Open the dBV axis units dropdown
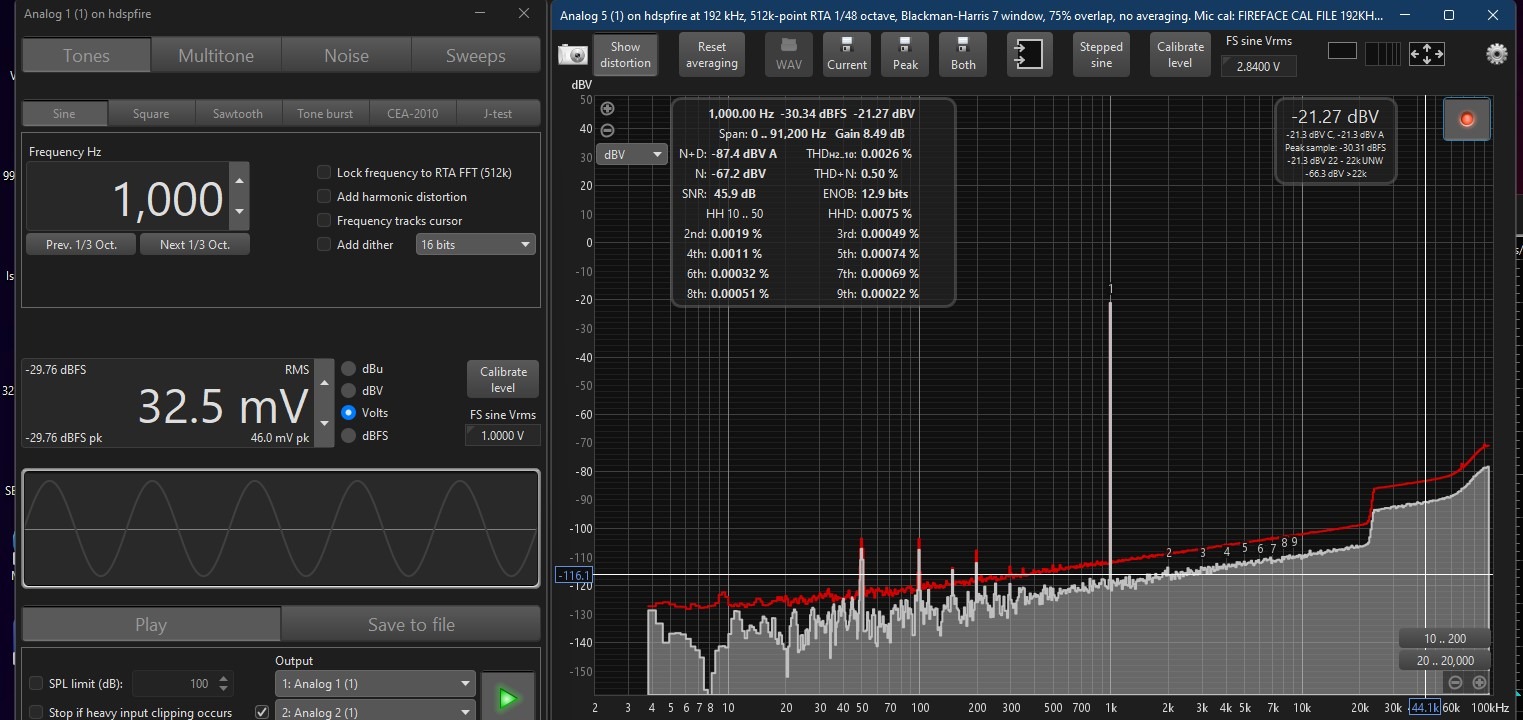This screenshot has width=1523, height=720. coord(632,155)
